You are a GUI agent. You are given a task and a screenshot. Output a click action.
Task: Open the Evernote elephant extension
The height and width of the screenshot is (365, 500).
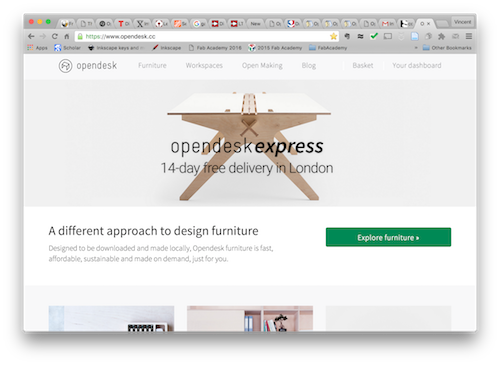(347, 36)
